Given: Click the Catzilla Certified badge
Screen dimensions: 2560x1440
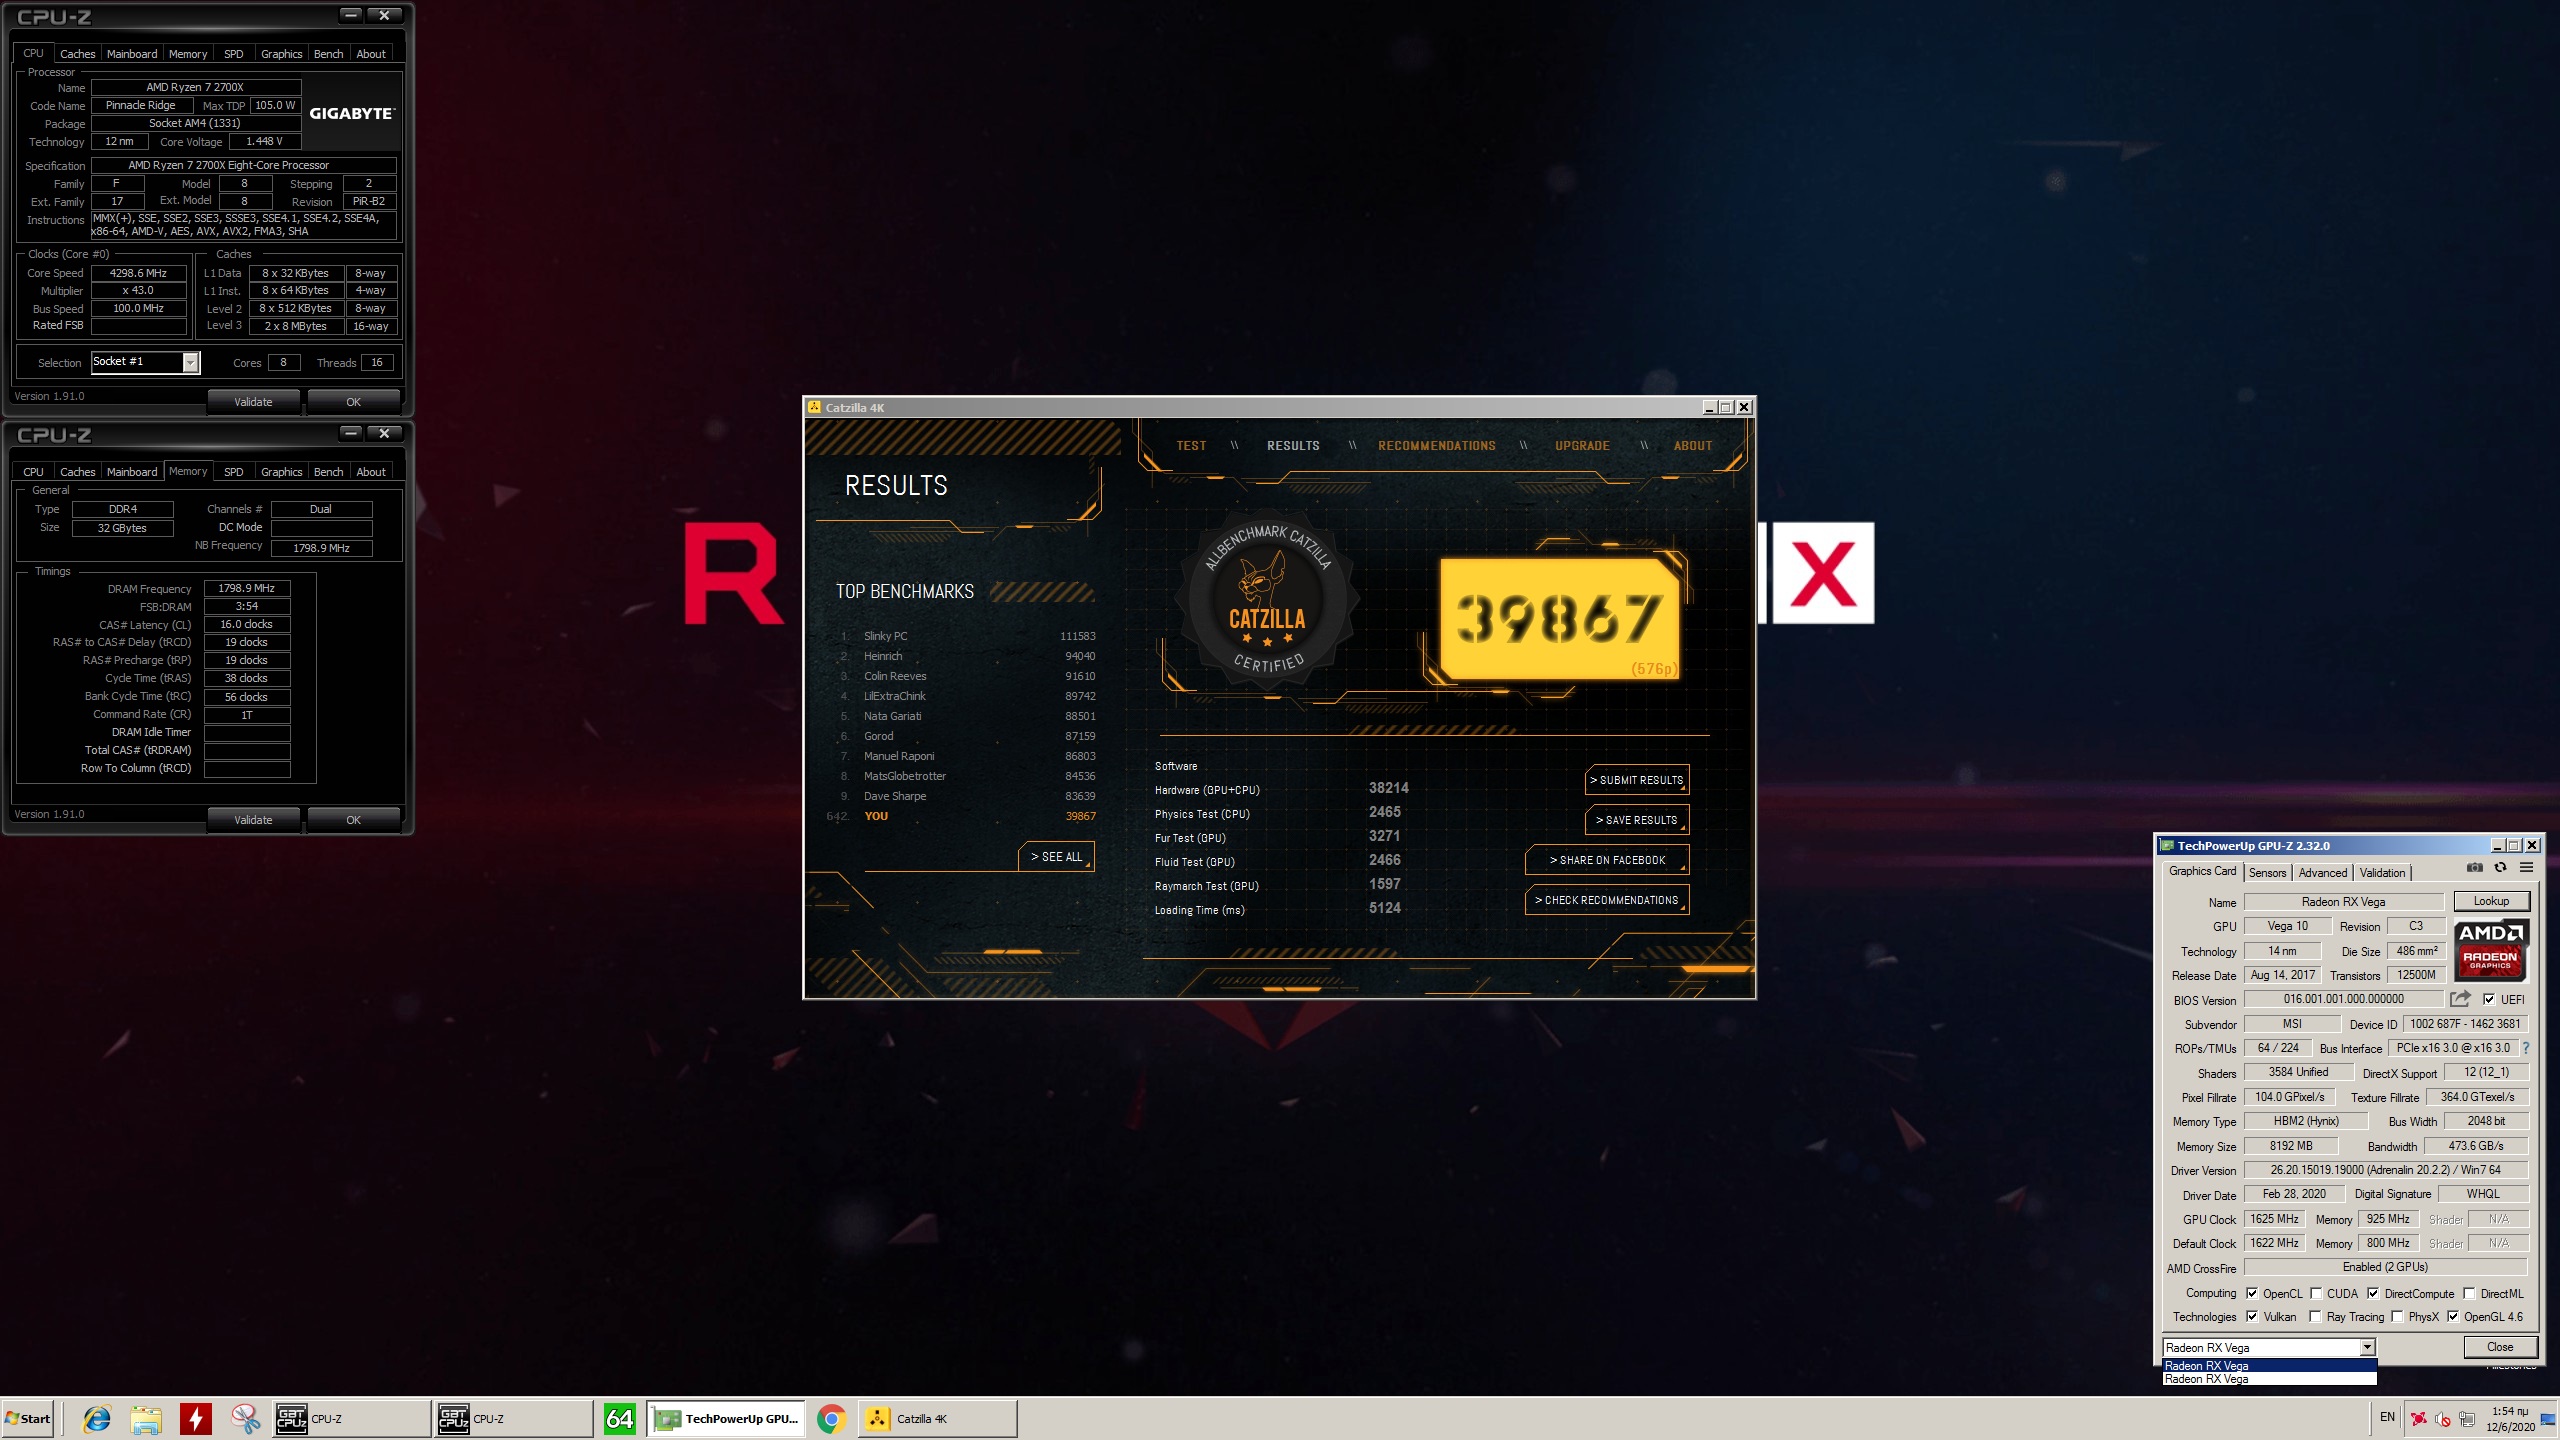Looking at the screenshot, I should pos(1267,600).
